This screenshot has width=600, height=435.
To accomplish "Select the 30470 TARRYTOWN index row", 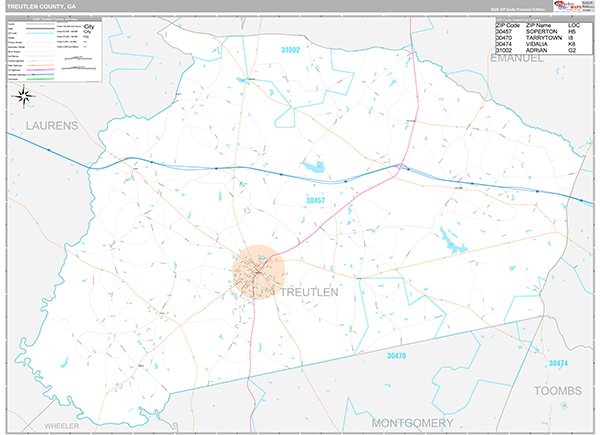I will point(536,39).
